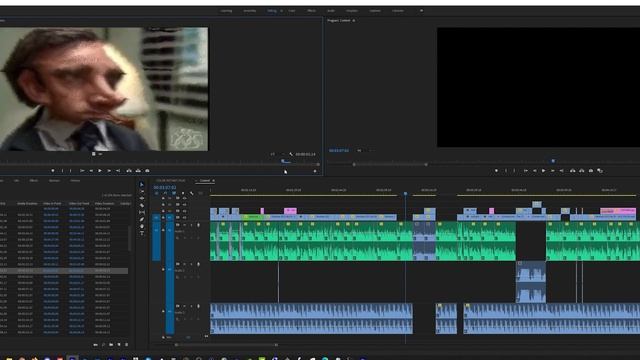Screen dimensions: 640x360
Task: Switch to the Effects workspace tab
Action: [x=311, y=11]
